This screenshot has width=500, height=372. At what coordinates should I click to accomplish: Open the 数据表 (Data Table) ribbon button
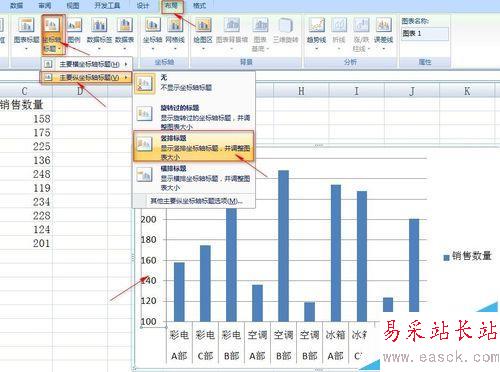[124, 34]
